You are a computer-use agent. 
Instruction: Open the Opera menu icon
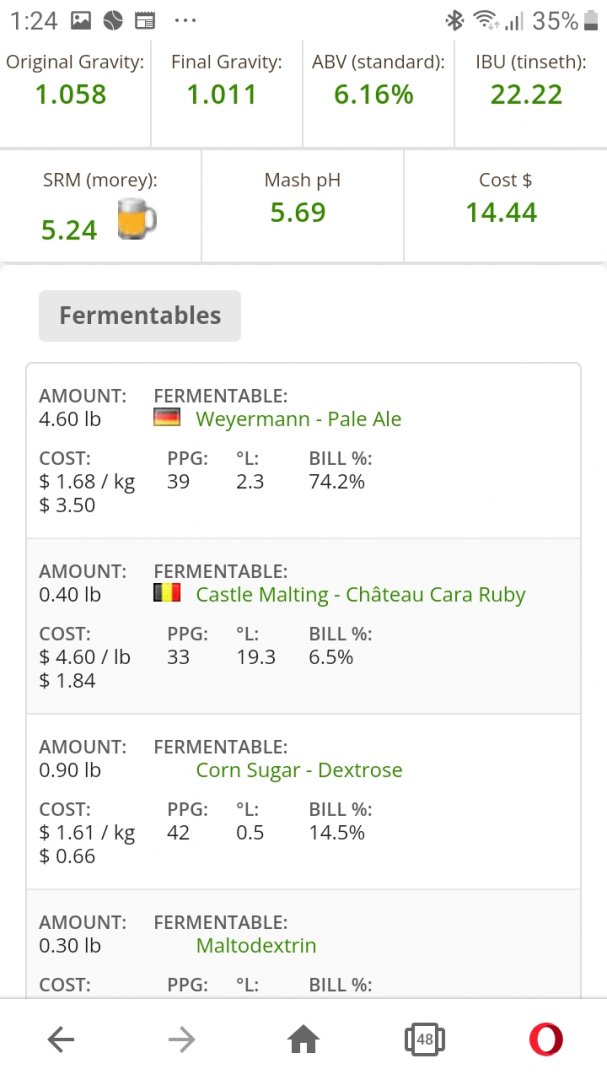(x=546, y=1039)
